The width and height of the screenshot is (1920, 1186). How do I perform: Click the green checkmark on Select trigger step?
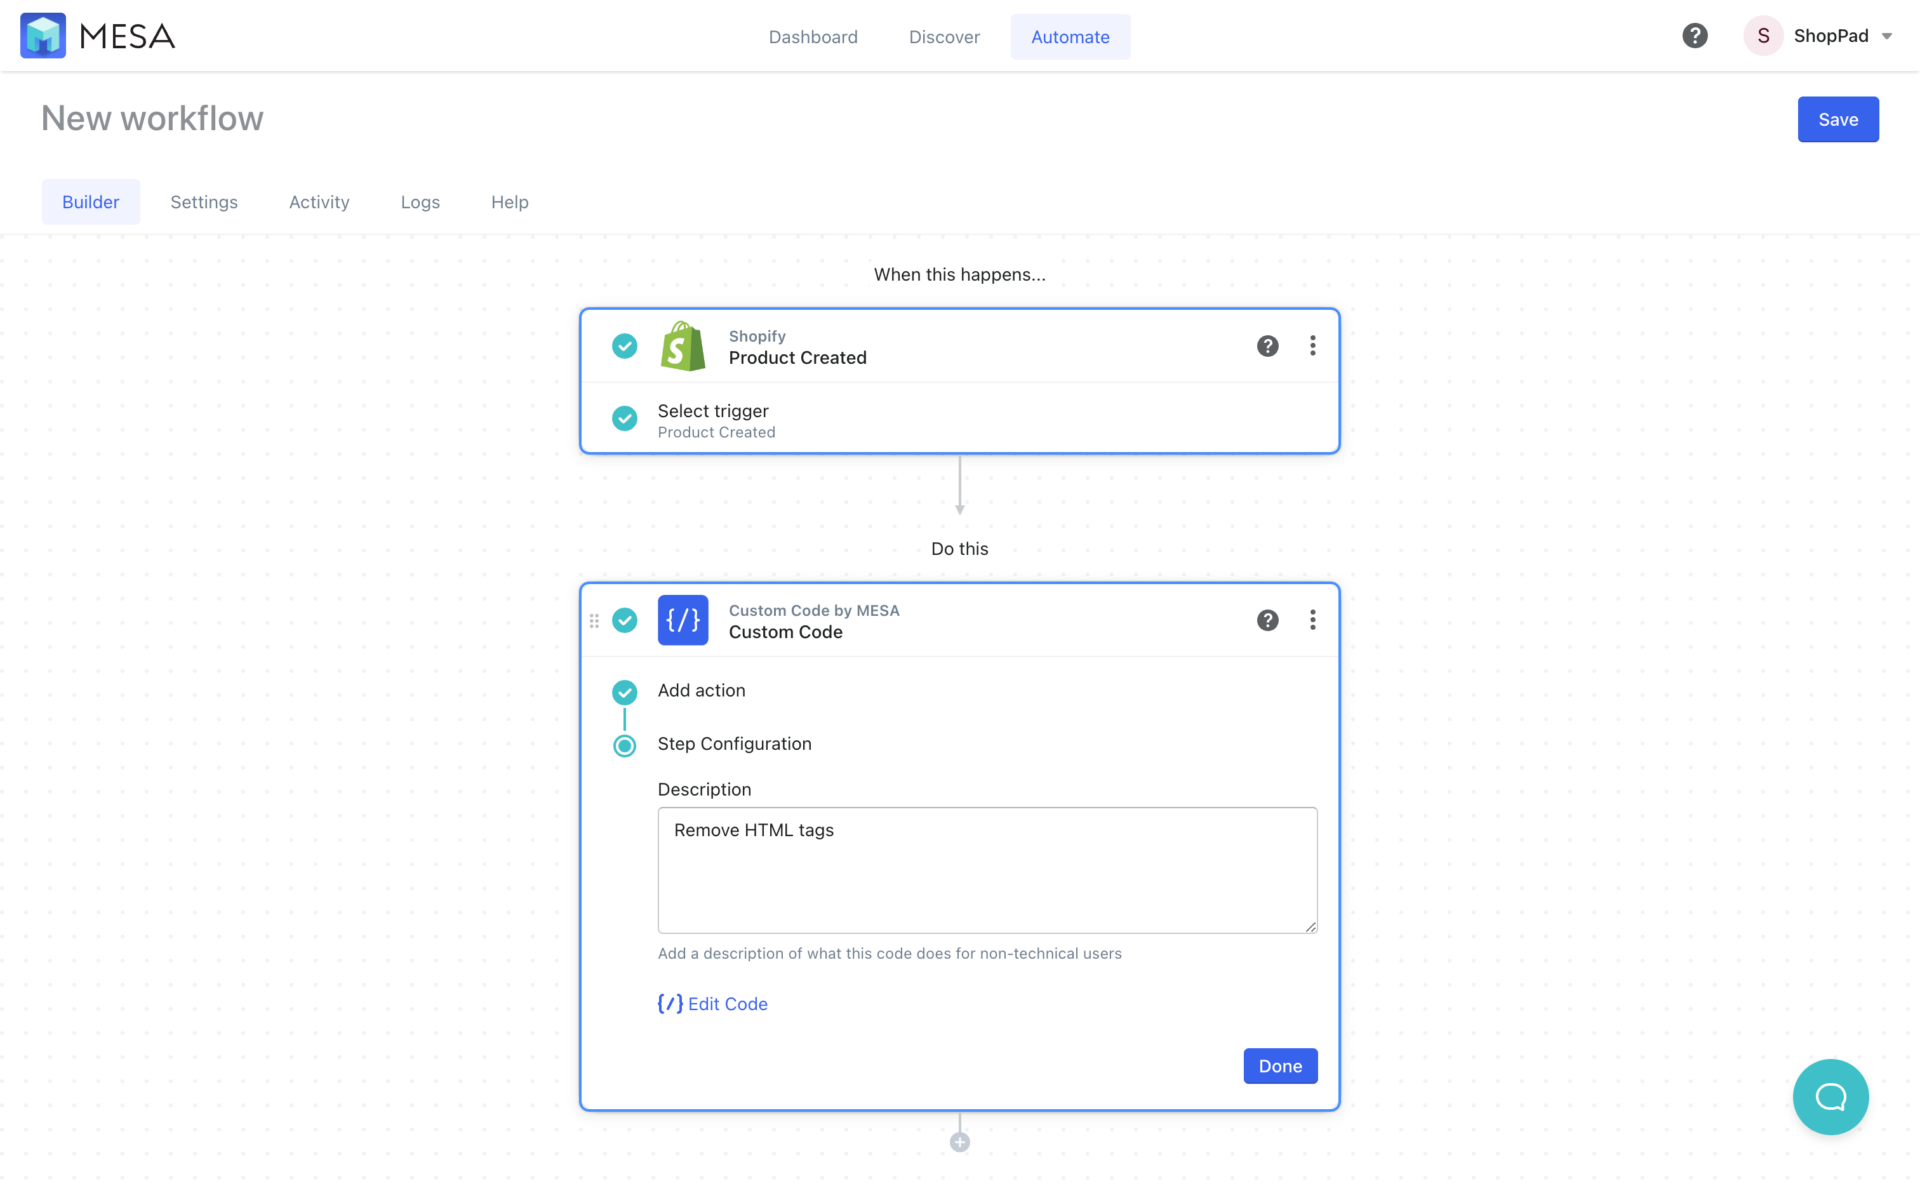pos(624,419)
